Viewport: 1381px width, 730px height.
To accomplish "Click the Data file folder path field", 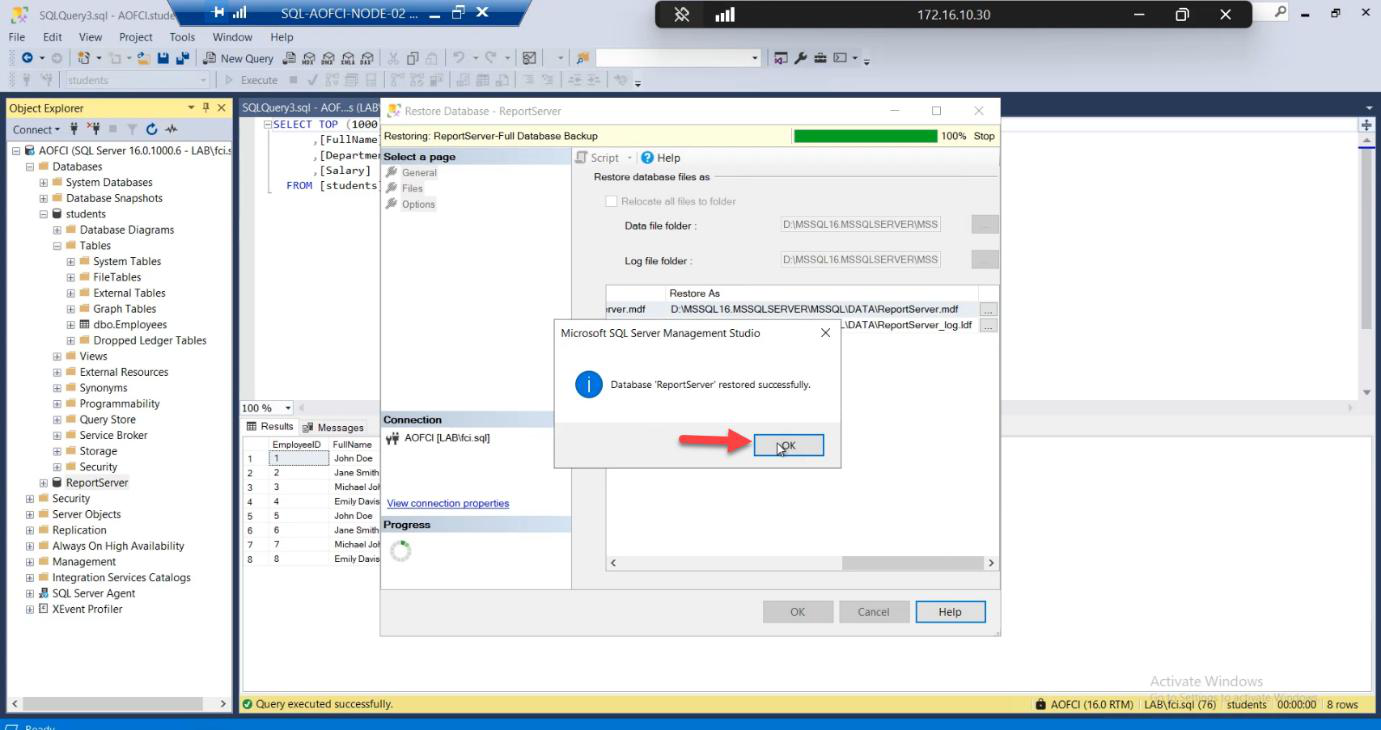I will 860,225.
